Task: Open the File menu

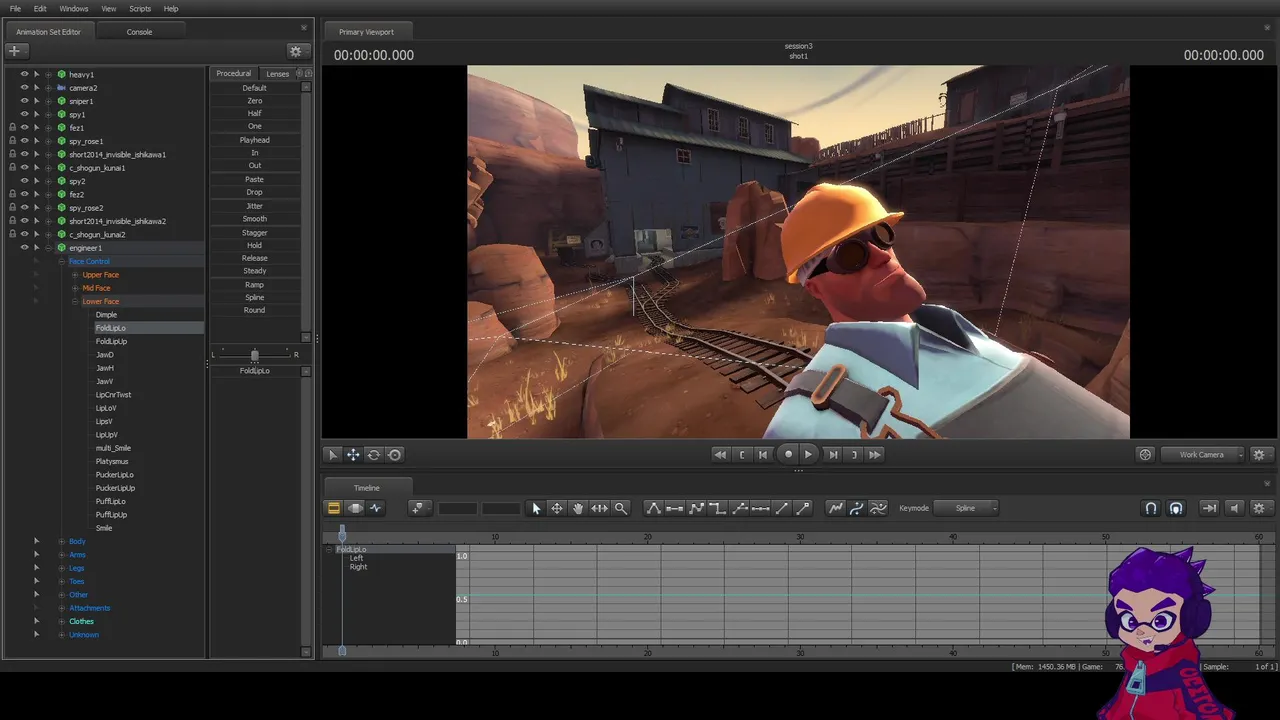Action: [15, 8]
